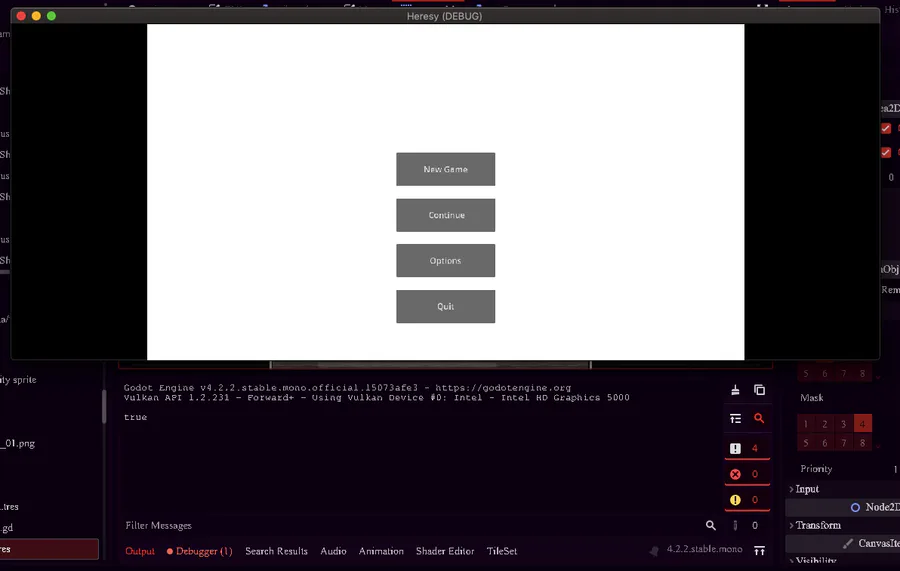Expand the Transform section in inspector
Image resolution: width=900 pixels, height=571 pixels.
pyautogui.click(x=815, y=525)
